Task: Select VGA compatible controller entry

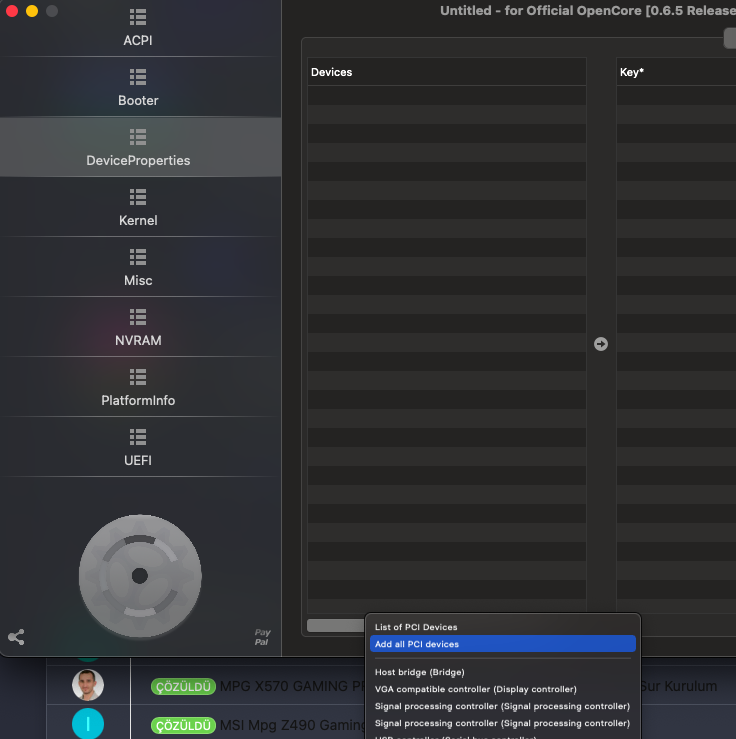Action: point(503,689)
